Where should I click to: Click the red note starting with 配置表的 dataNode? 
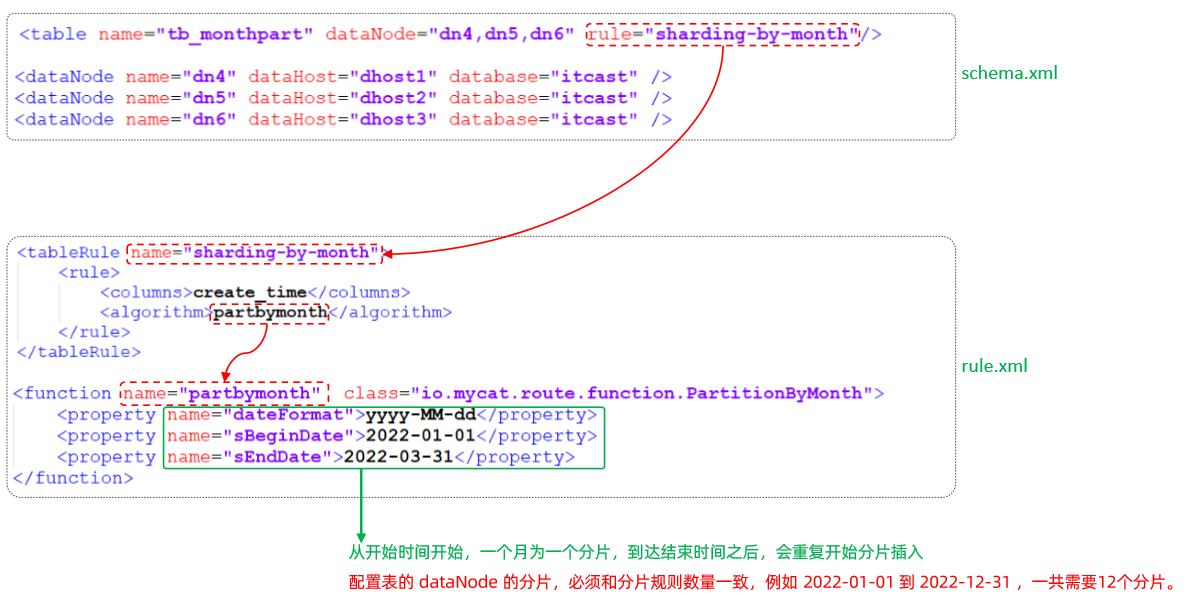click(763, 582)
